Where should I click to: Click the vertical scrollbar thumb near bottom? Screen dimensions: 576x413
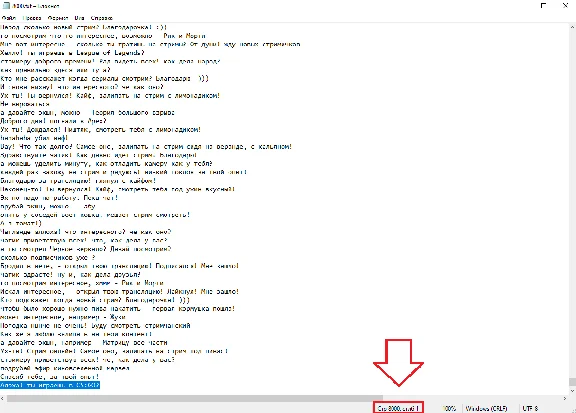click(x=572, y=382)
